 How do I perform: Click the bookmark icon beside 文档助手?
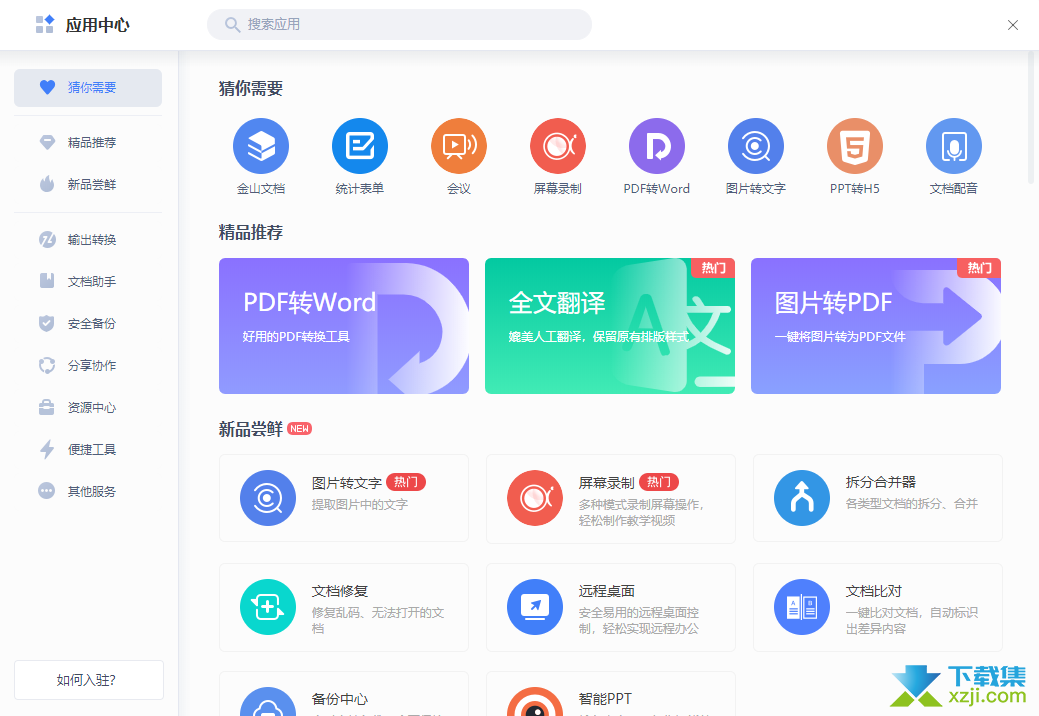(x=46, y=281)
